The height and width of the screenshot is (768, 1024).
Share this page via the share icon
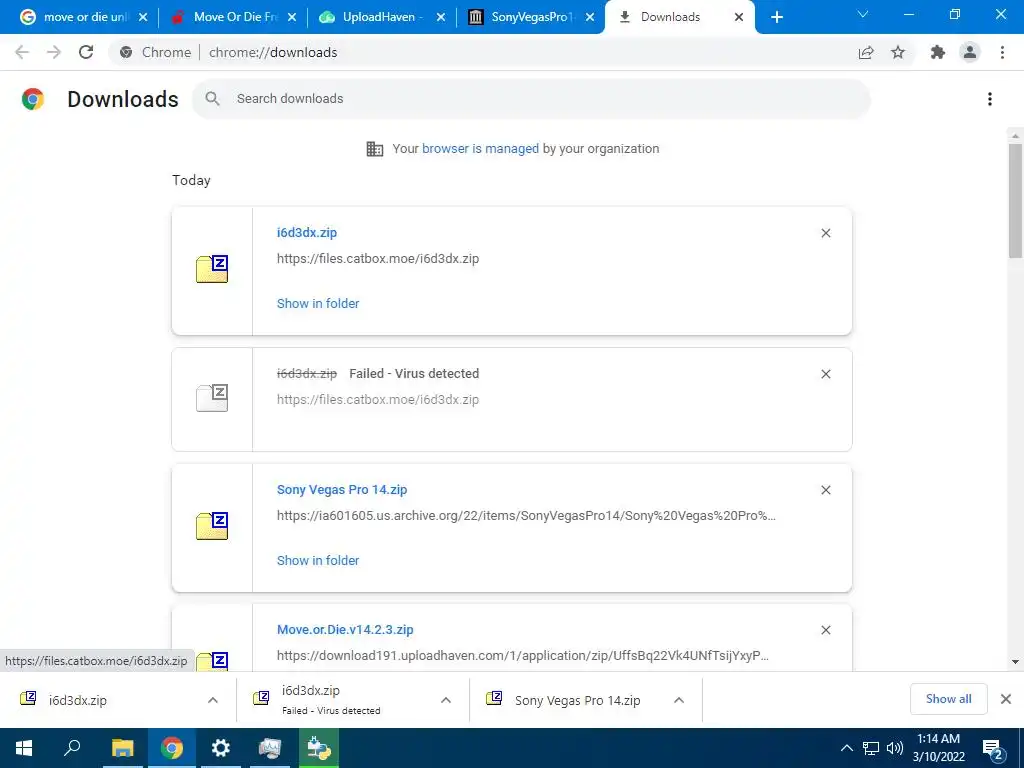point(866,52)
